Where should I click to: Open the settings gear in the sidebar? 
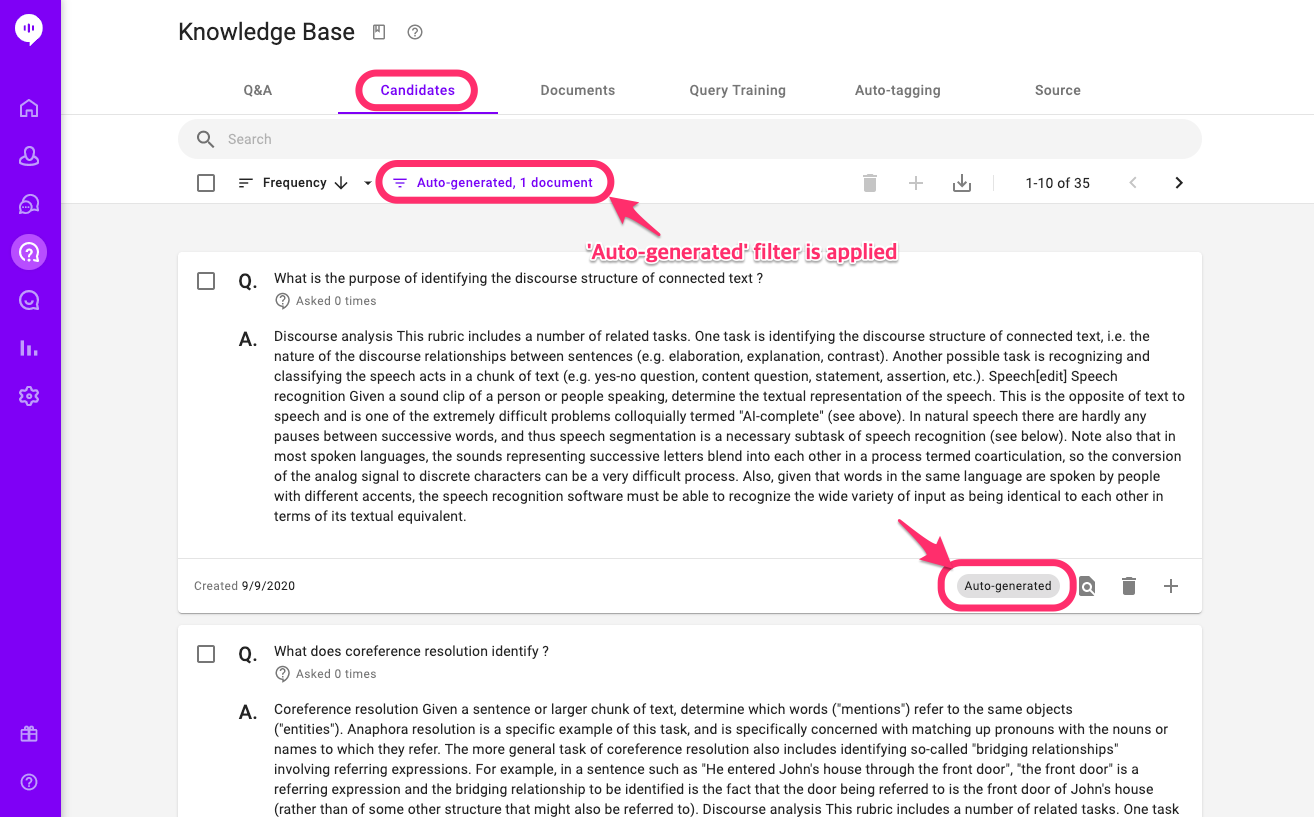point(29,396)
